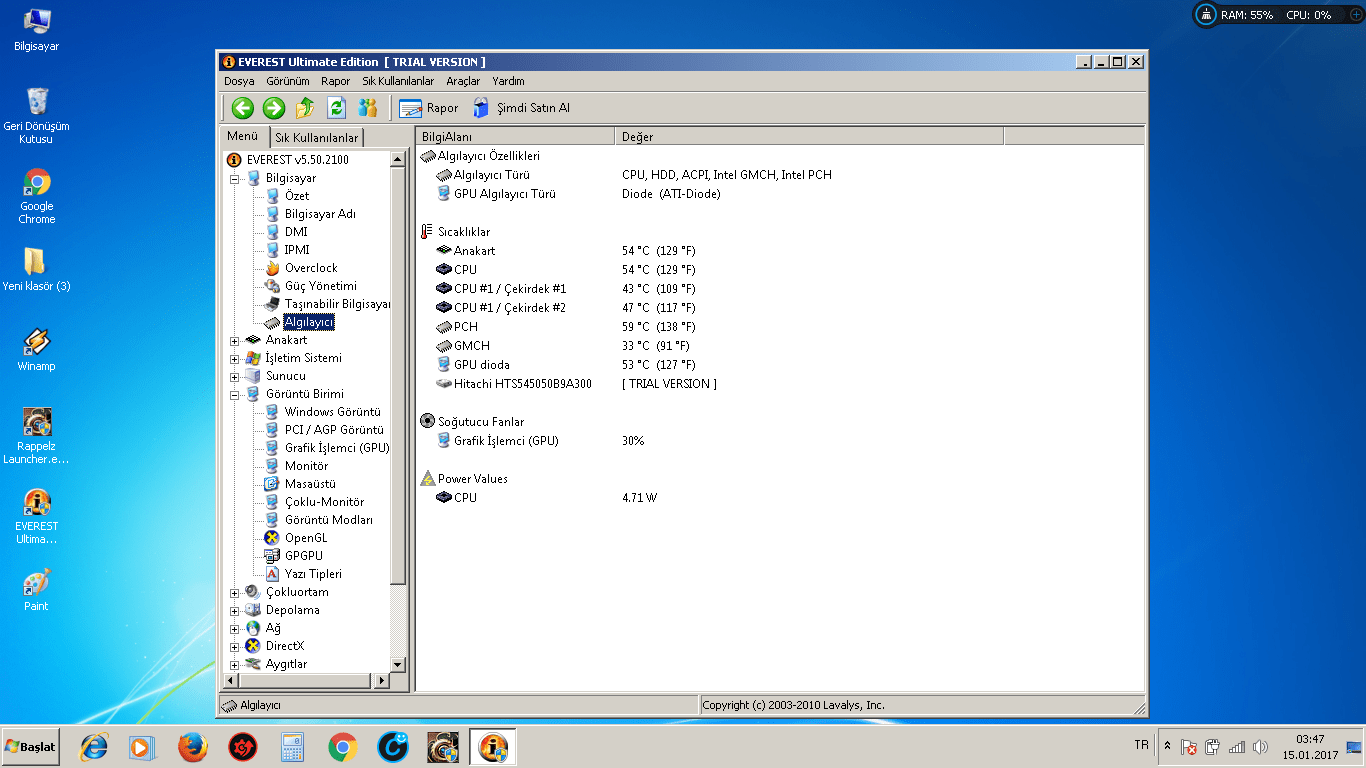Image resolution: width=1366 pixels, height=768 pixels.
Task: Open Google Chrome from the taskbar
Action: pyautogui.click(x=342, y=747)
